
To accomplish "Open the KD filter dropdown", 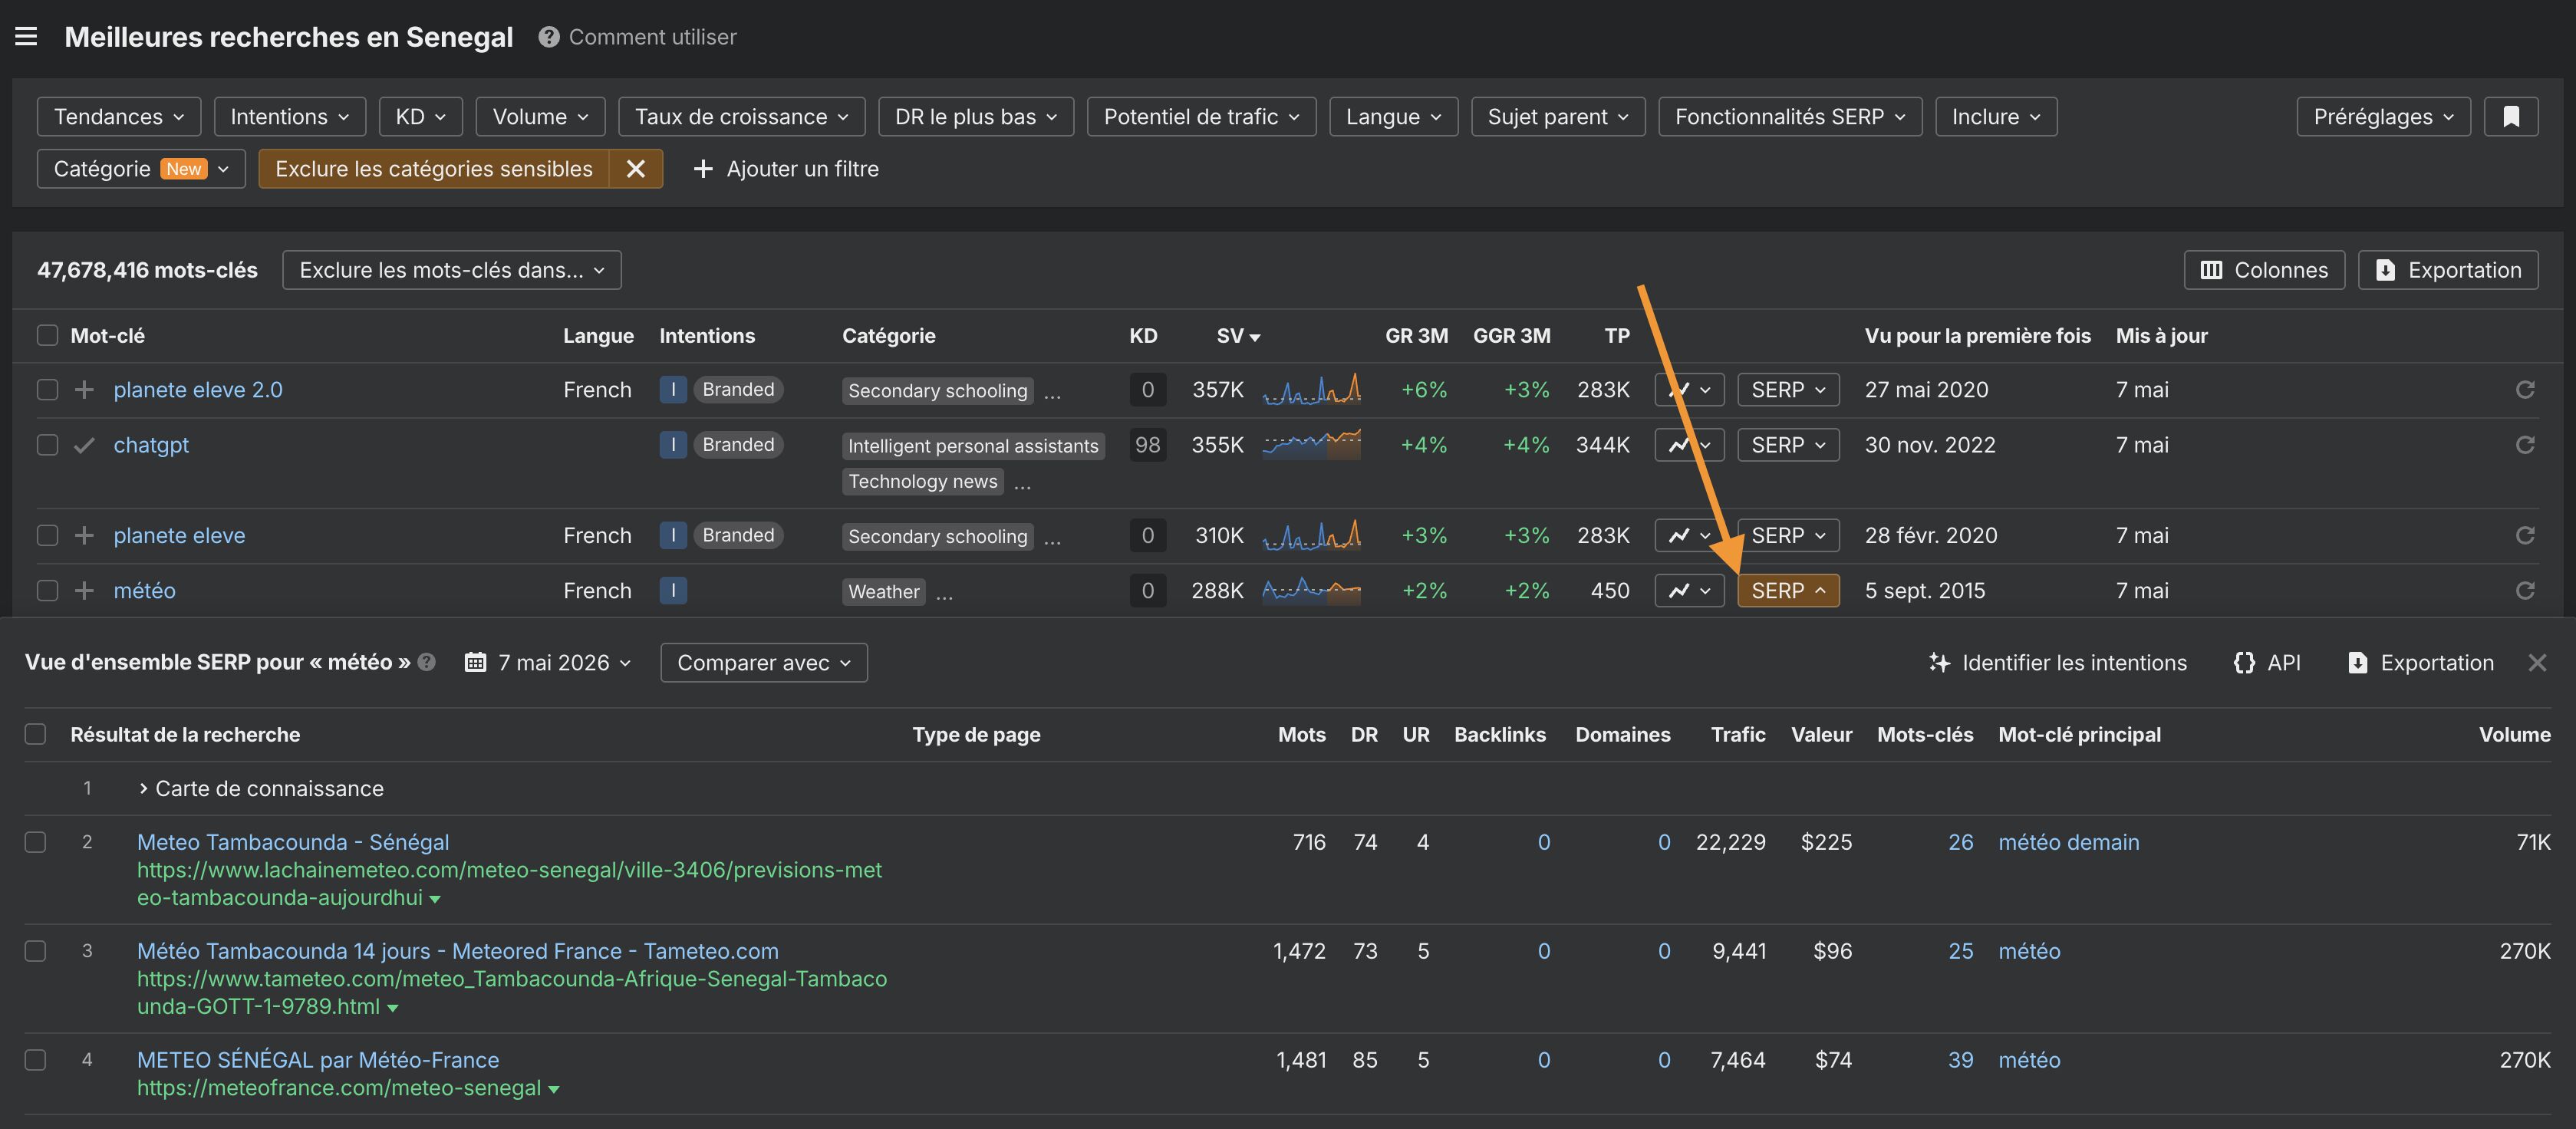I will (421, 117).
